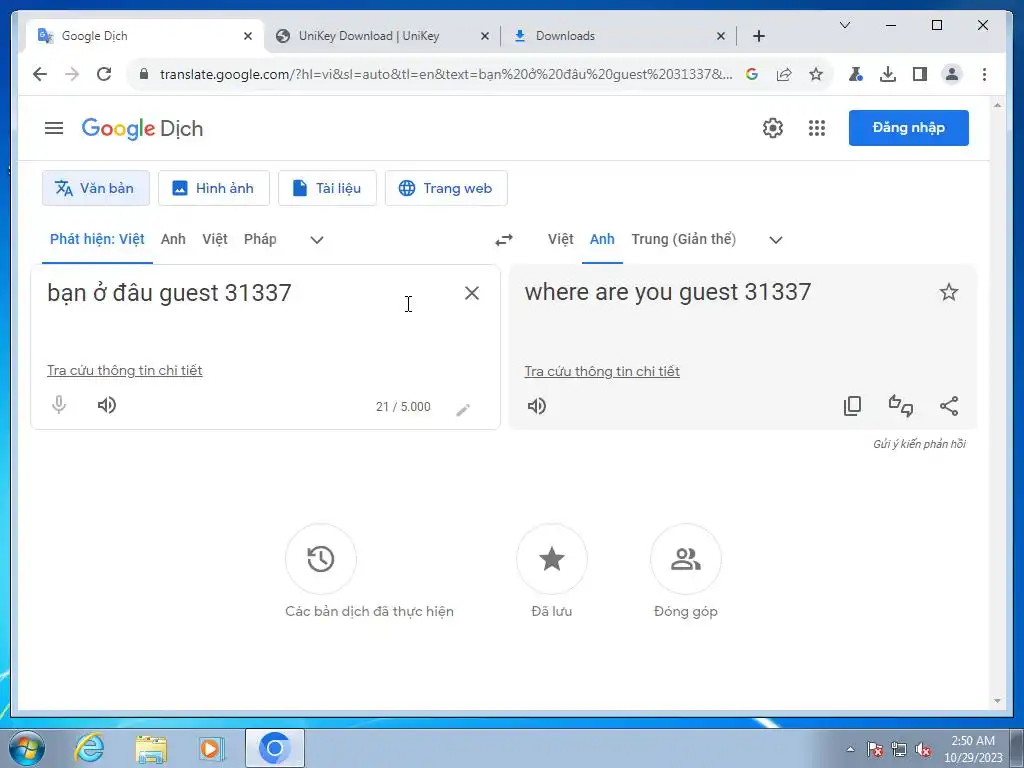Close the UniKey Download tab
The height and width of the screenshot is (768, 1024).
(485, 36)
